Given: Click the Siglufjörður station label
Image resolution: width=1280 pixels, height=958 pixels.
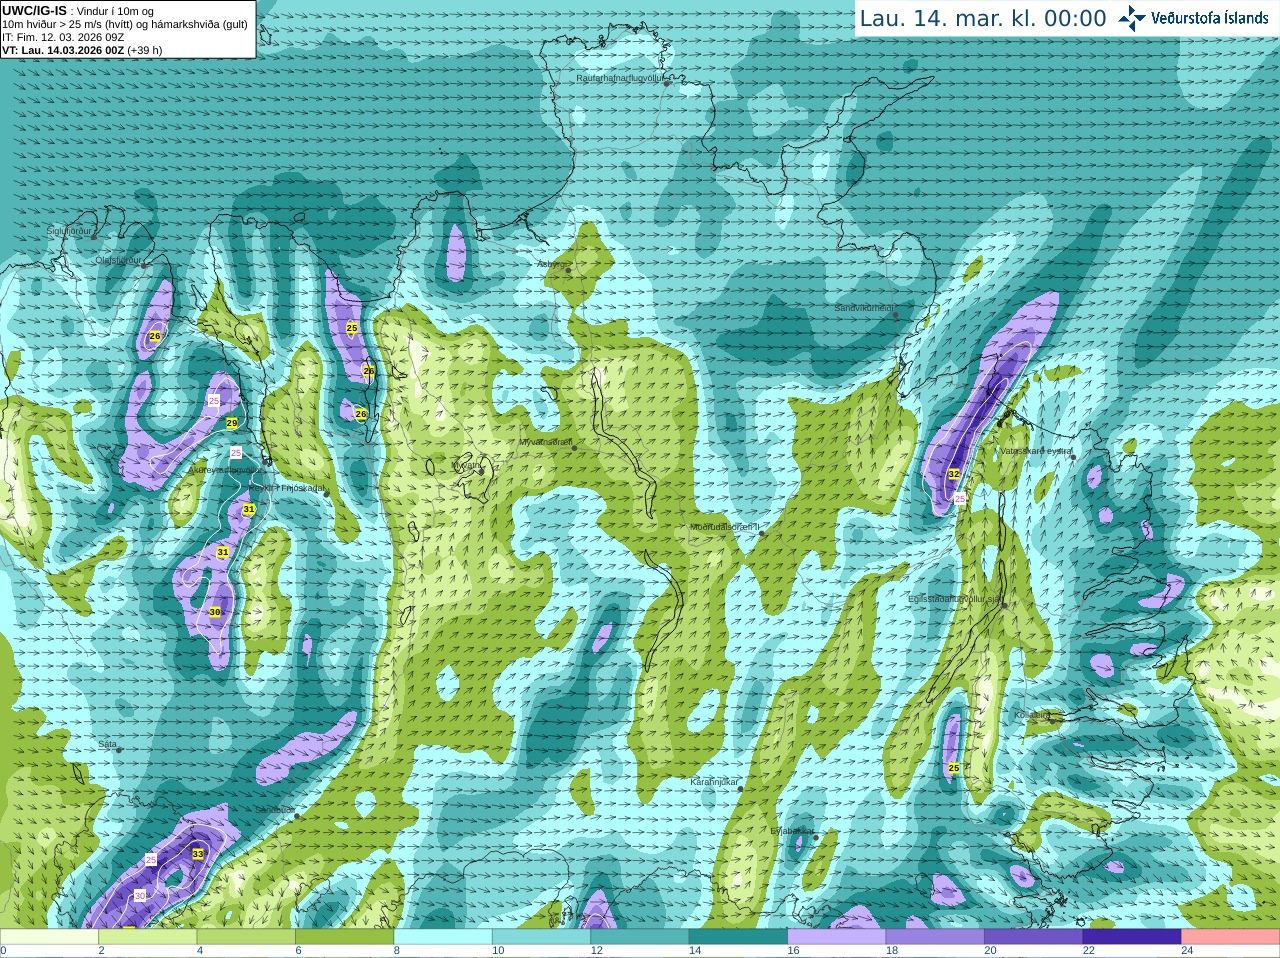Looking at the screenshot, I should coord(69,231).
